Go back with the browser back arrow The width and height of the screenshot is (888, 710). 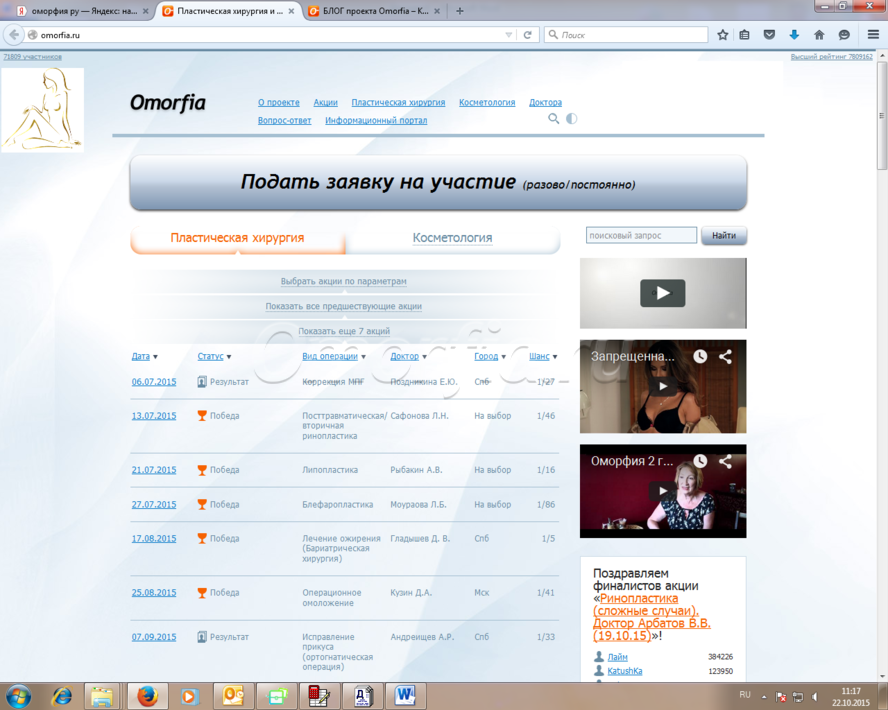14,35
